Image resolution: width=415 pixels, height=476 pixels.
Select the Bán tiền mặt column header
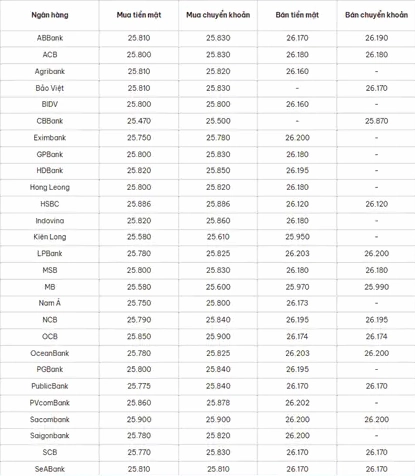[297, 15]
